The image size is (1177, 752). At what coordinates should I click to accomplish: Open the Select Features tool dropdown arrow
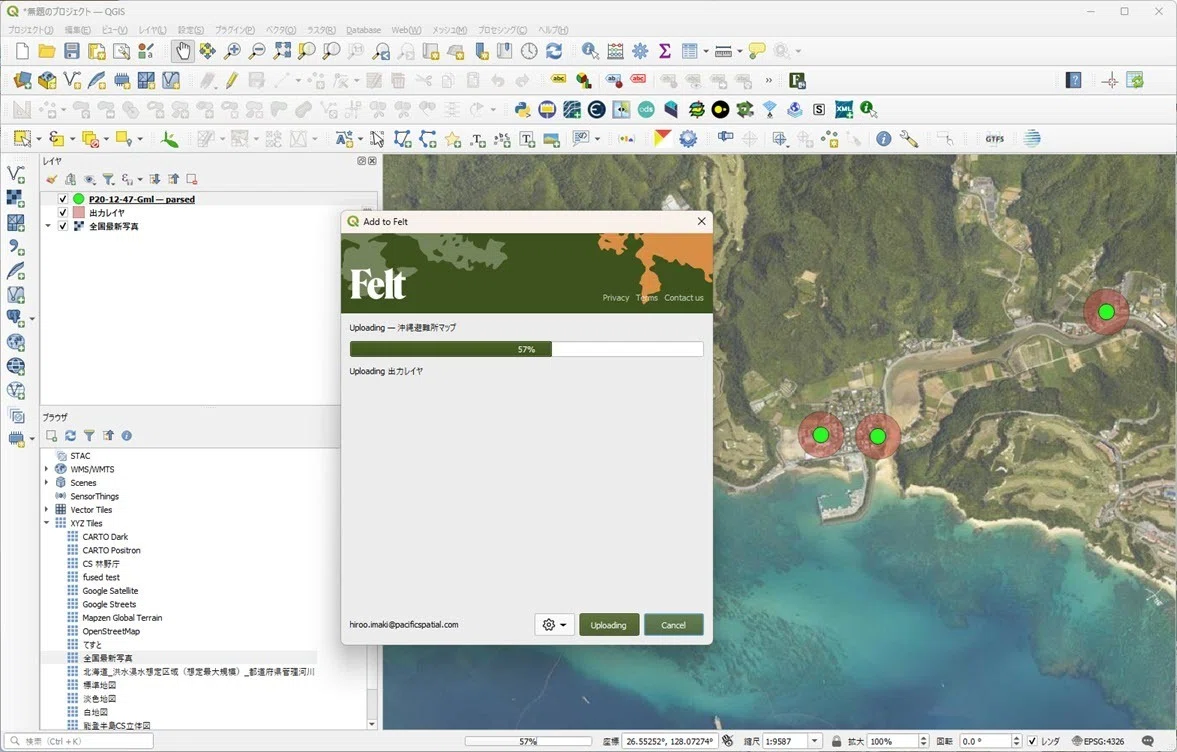(x=38, y=139)
